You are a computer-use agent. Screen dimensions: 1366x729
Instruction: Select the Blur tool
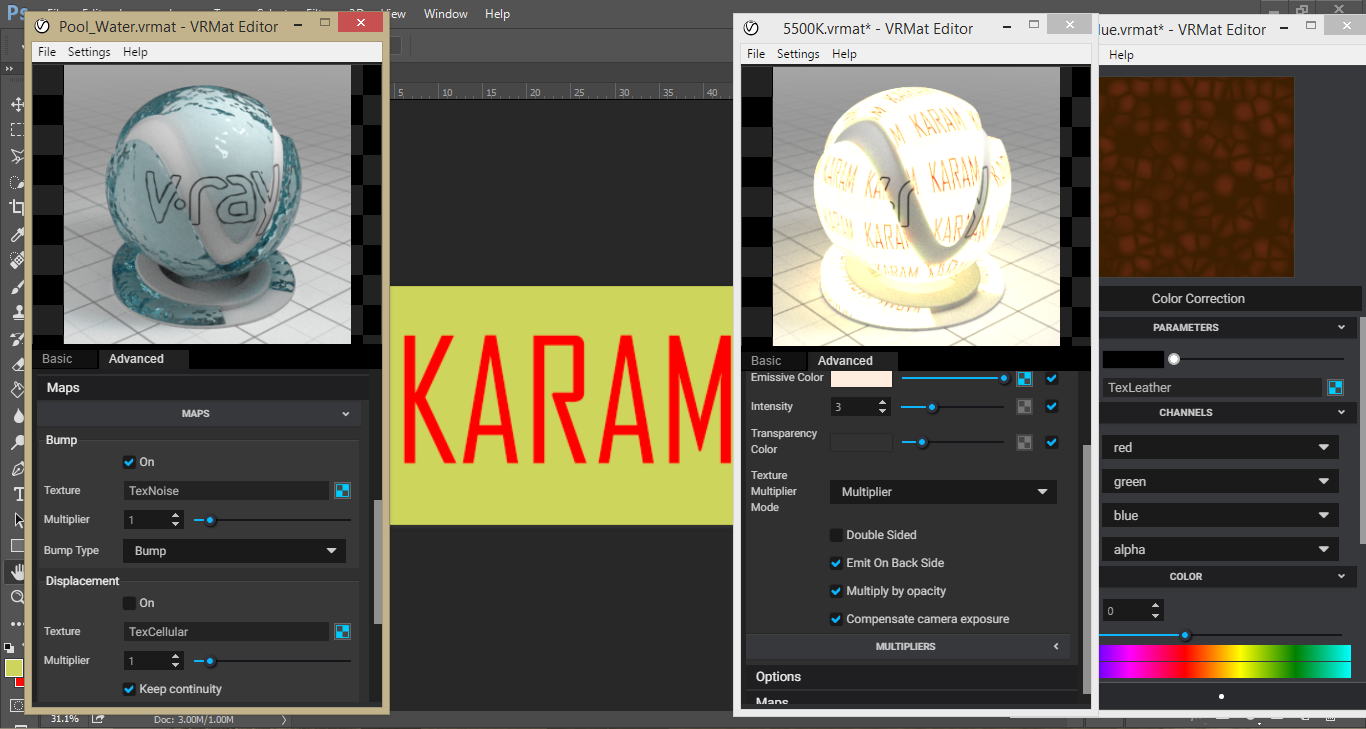[x=17, y=416]
